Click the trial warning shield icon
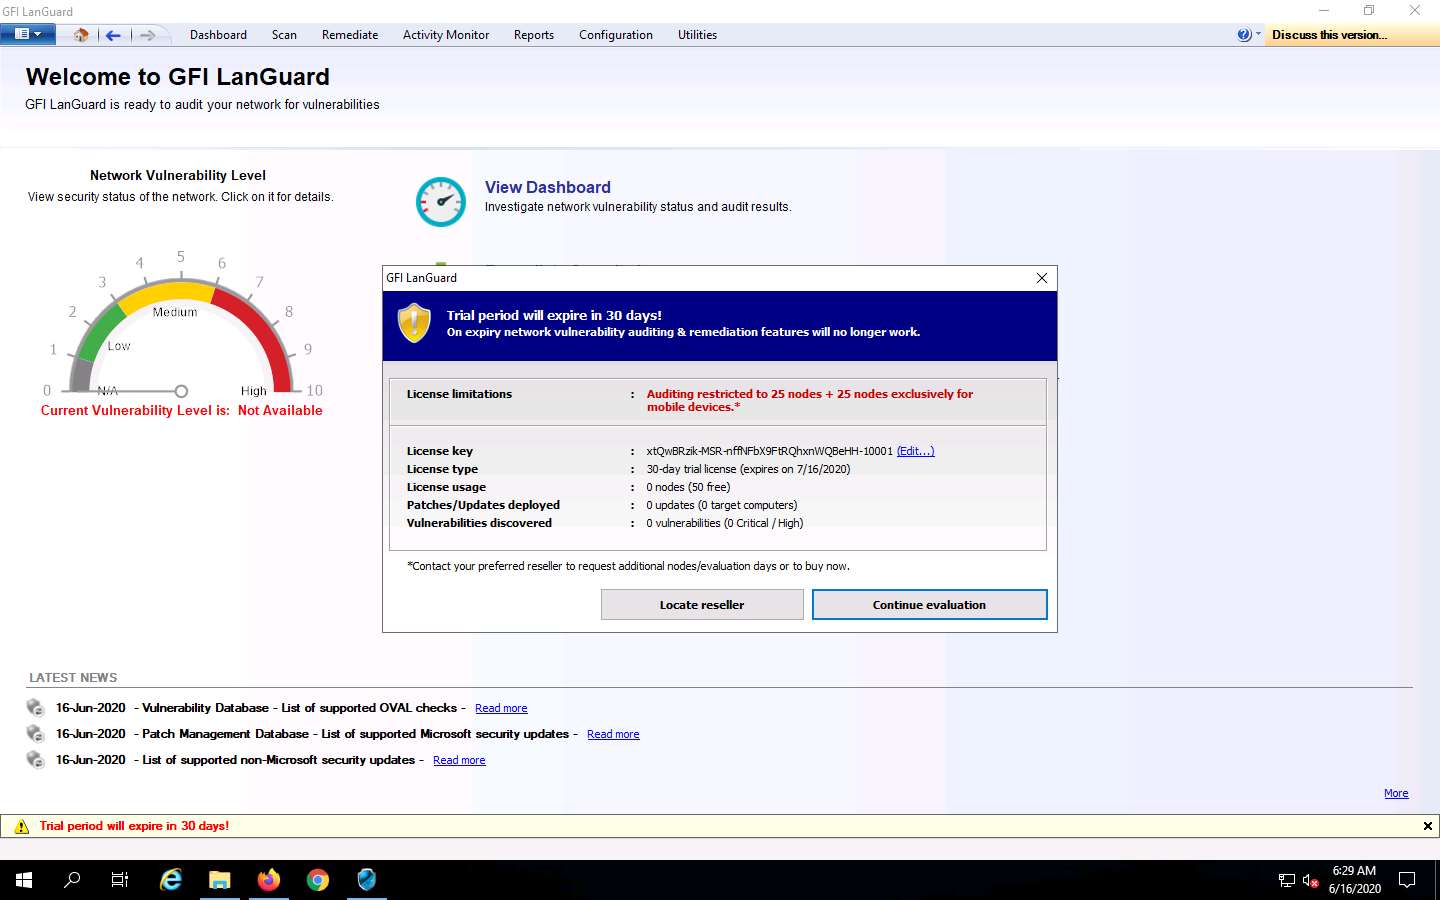This screenshot has height=900, width=1440. (x=414, y=323)
